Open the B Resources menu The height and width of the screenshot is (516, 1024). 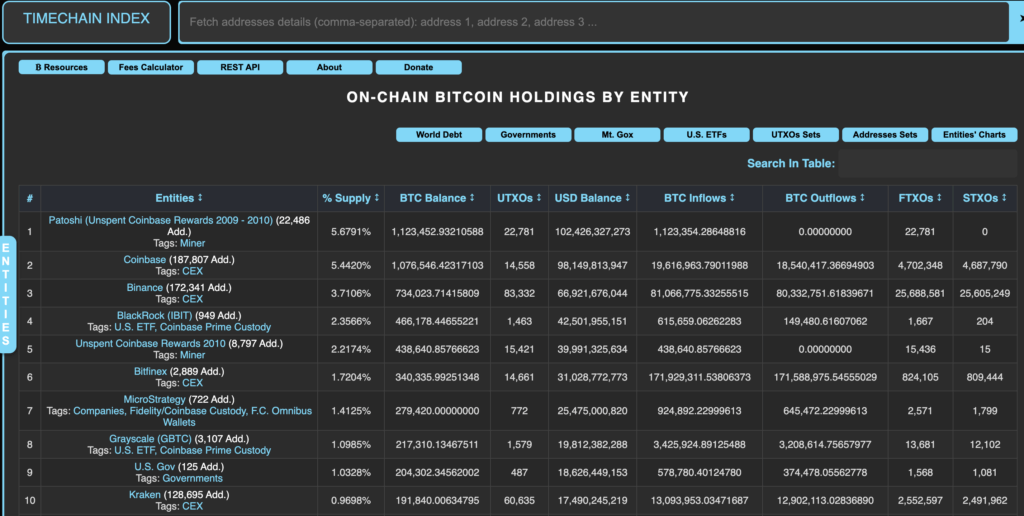click(x=61, y=68)
